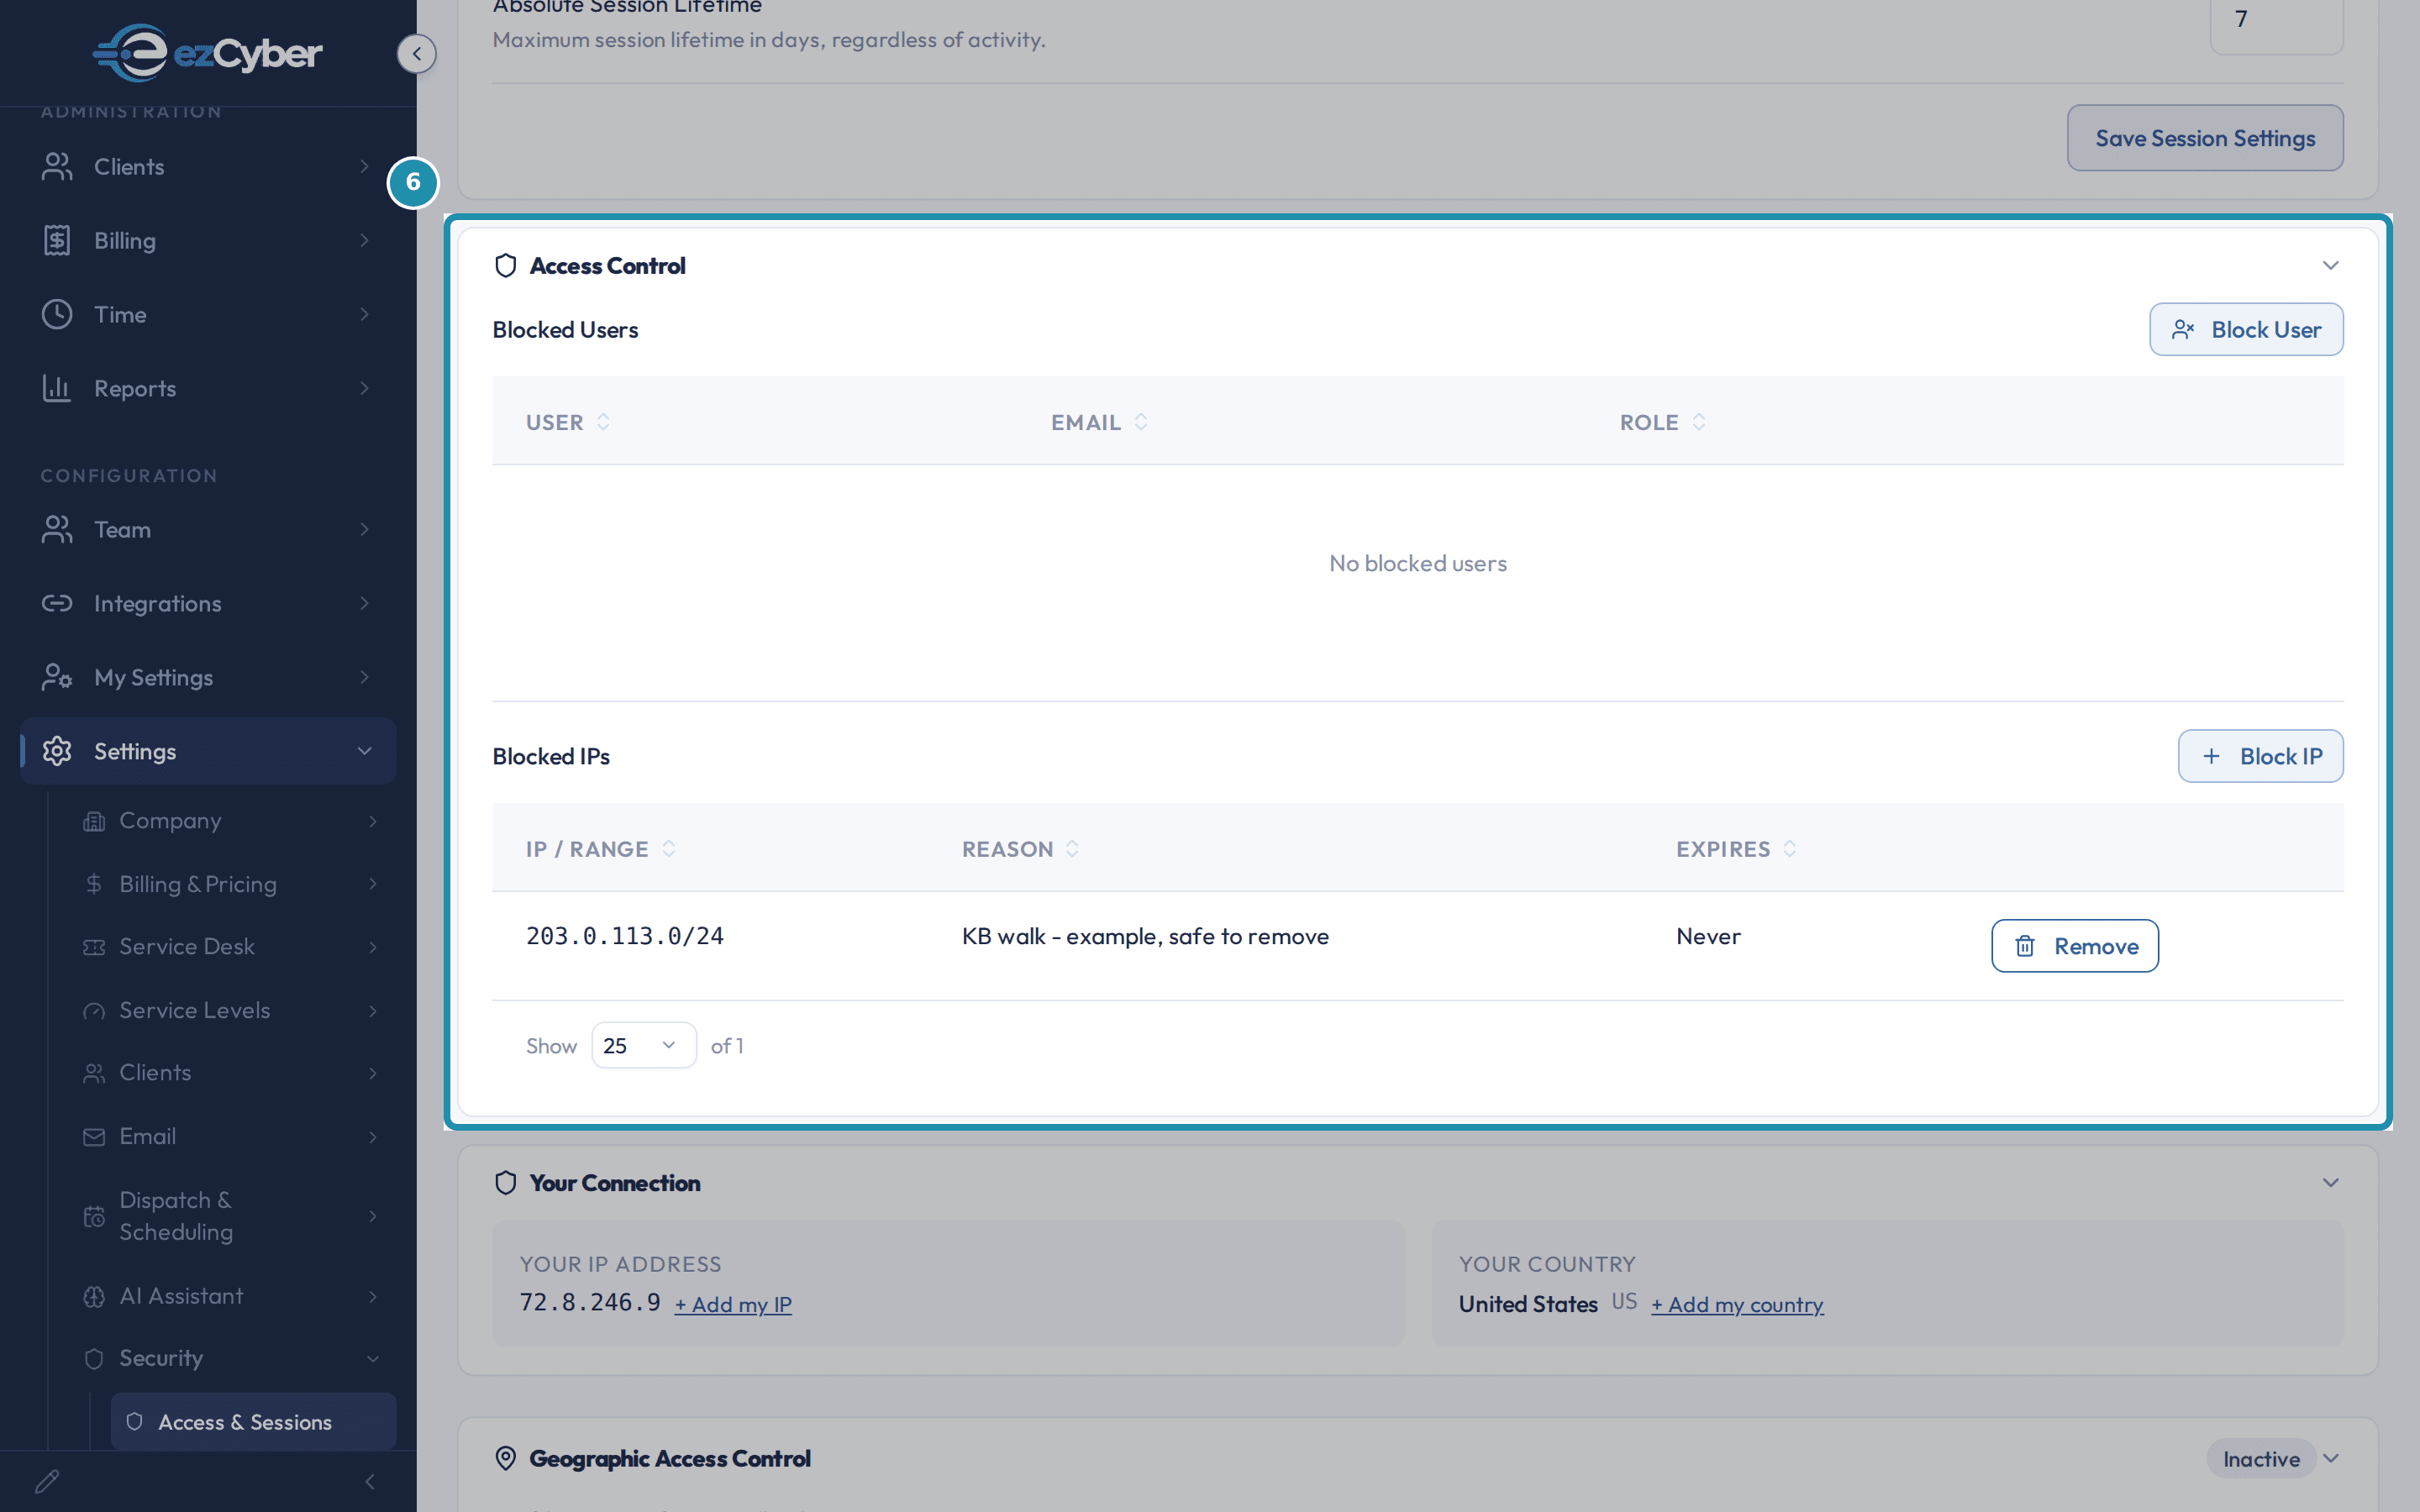Image resolution: width=2420 pixels, height=1512 pixels.
Task: Click the Integrations link icon
Action: tap(57, 603)
